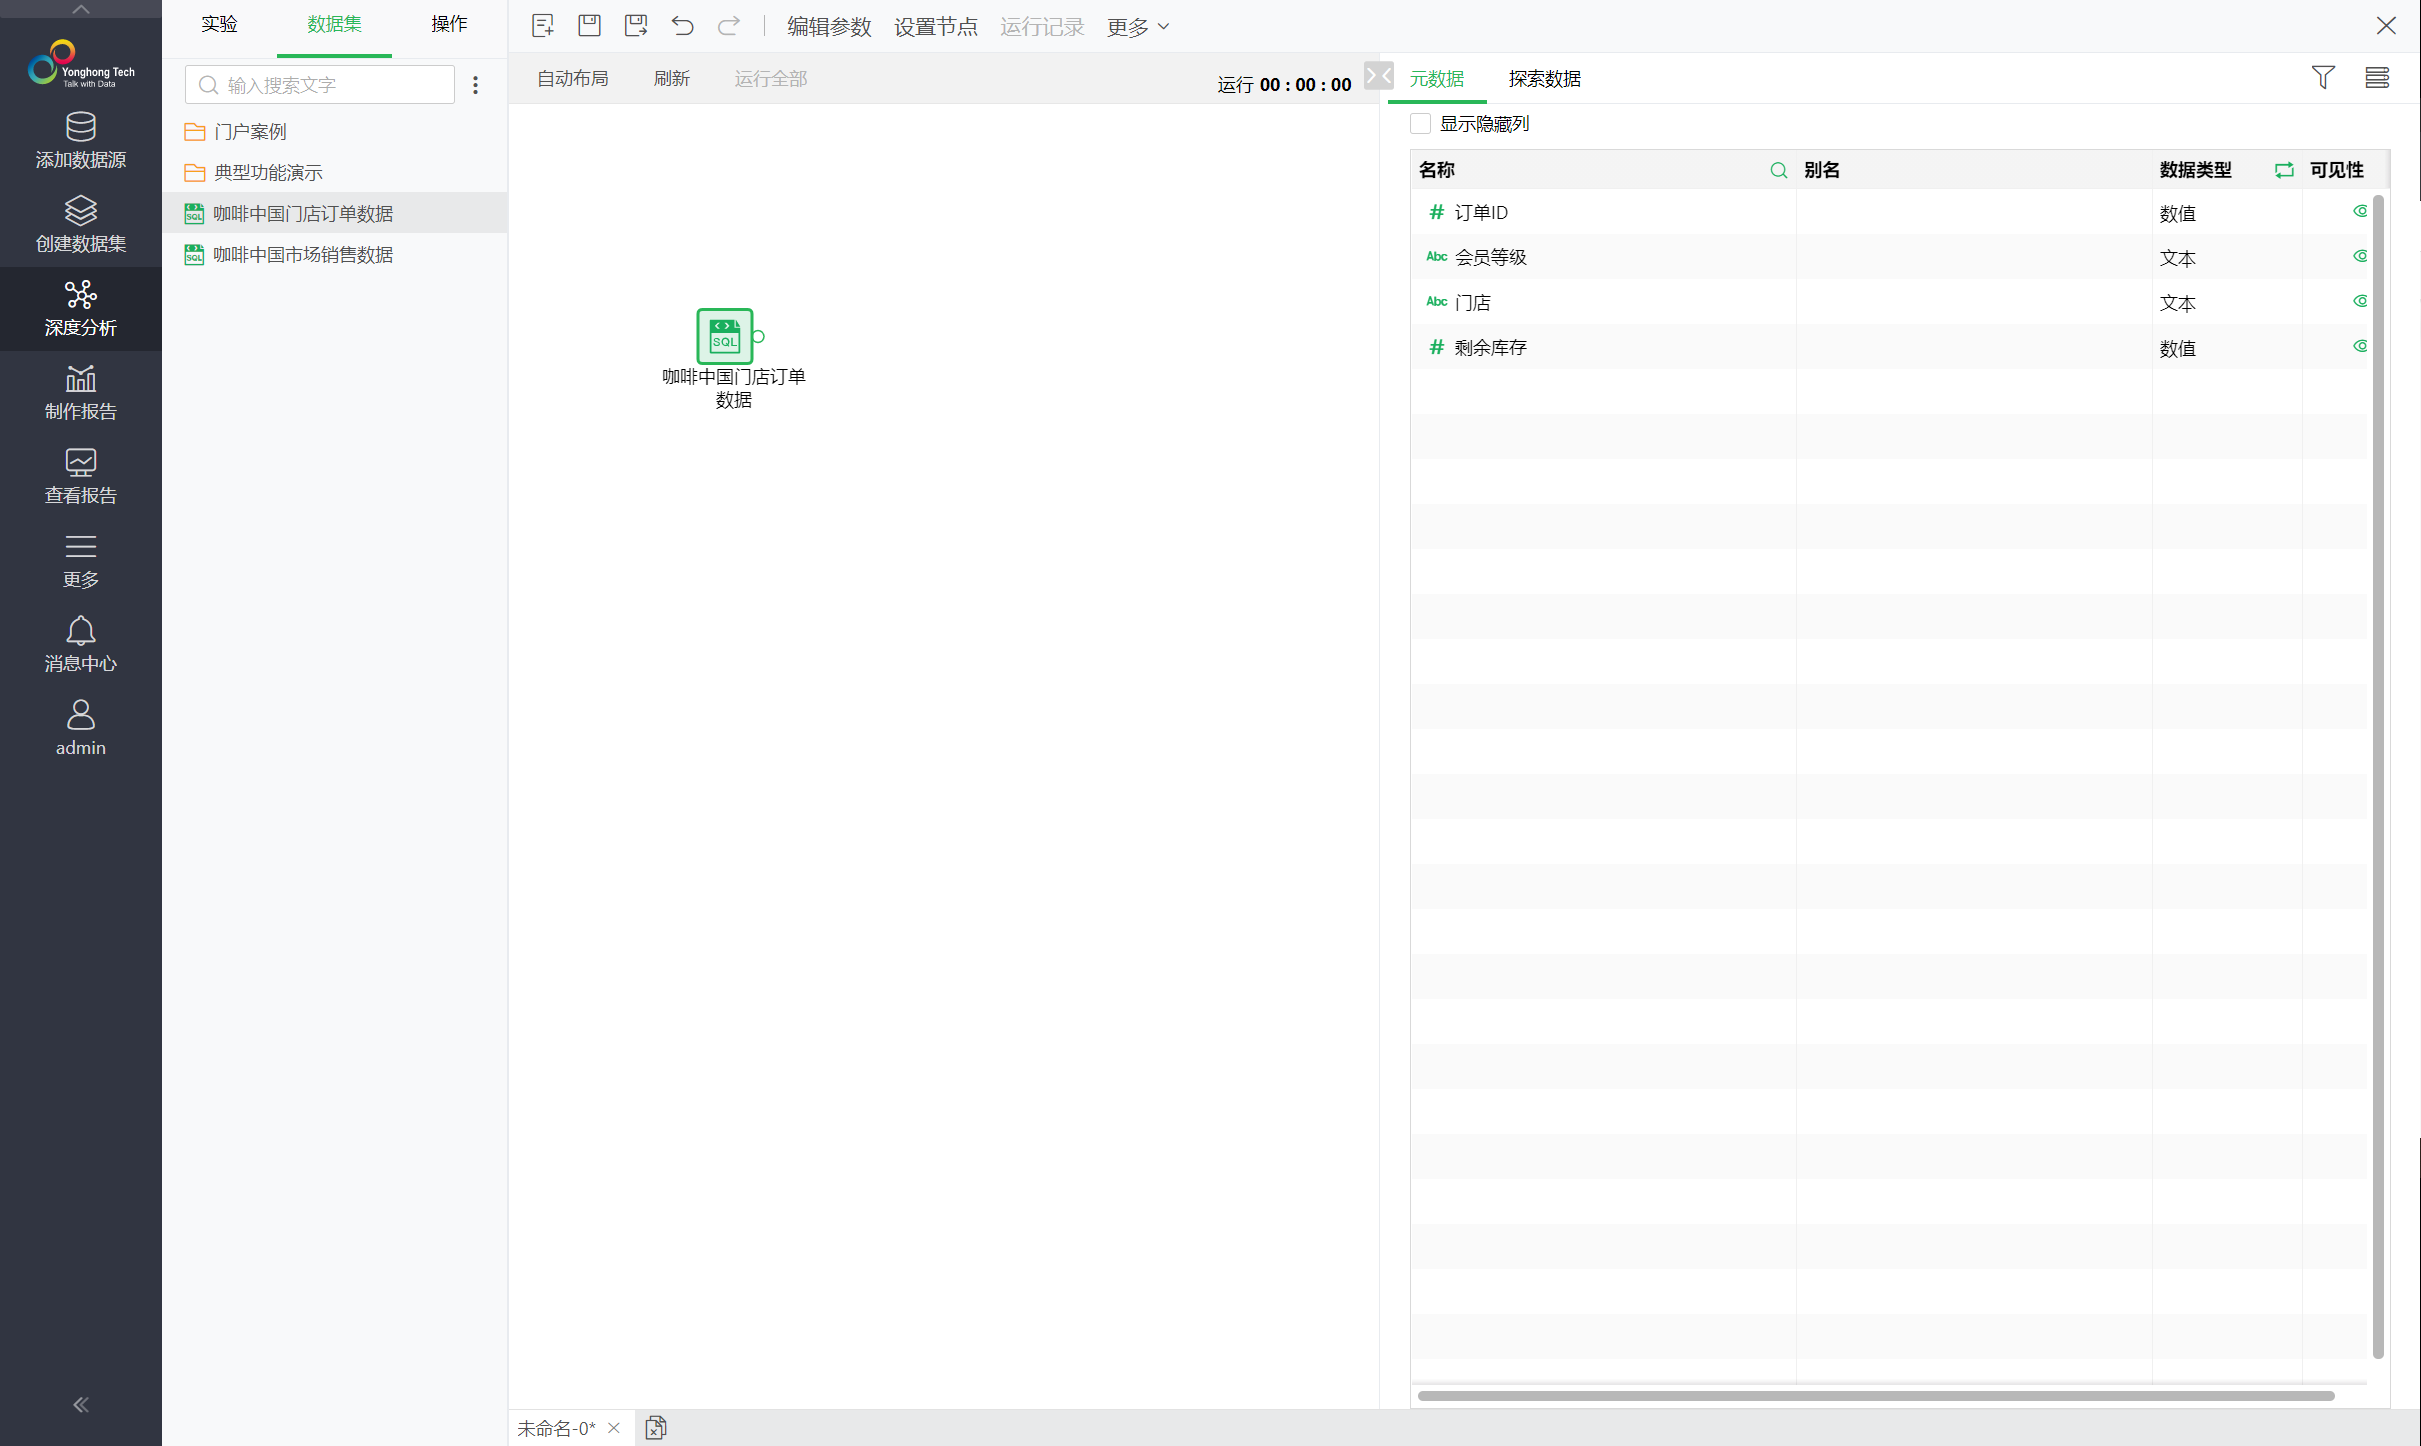The image size is (2421, 1446).
Task: Switch to the 实验 tab
Action: 219,24
